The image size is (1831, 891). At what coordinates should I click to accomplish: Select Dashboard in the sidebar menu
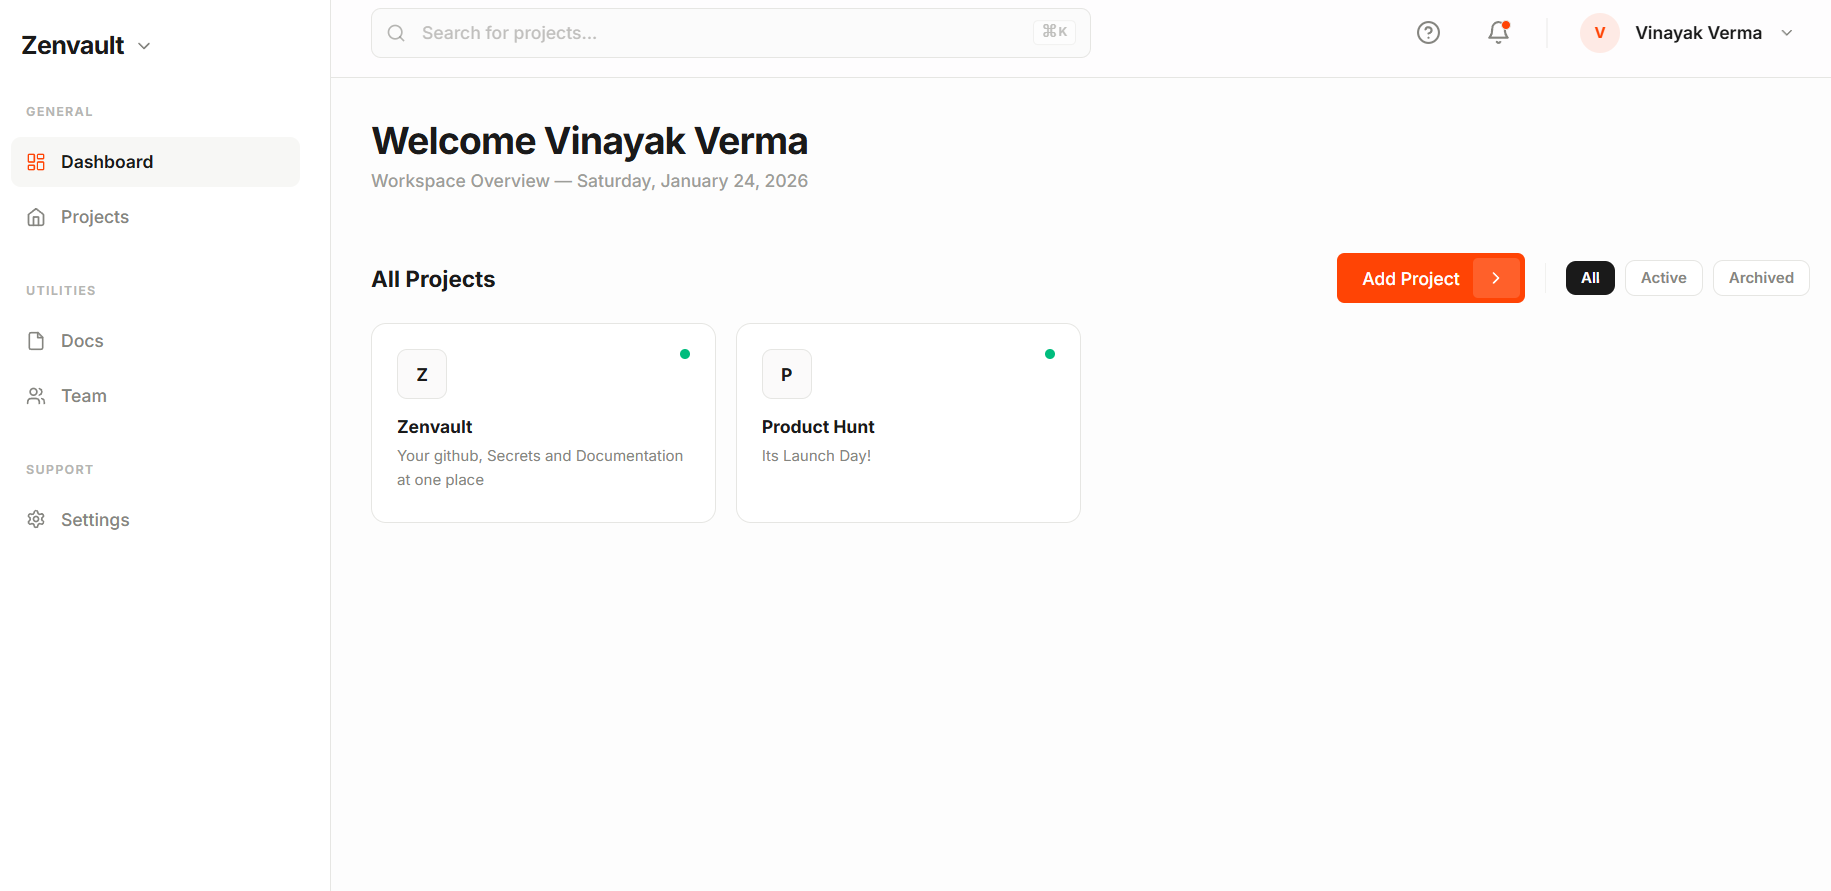[107, 161]
